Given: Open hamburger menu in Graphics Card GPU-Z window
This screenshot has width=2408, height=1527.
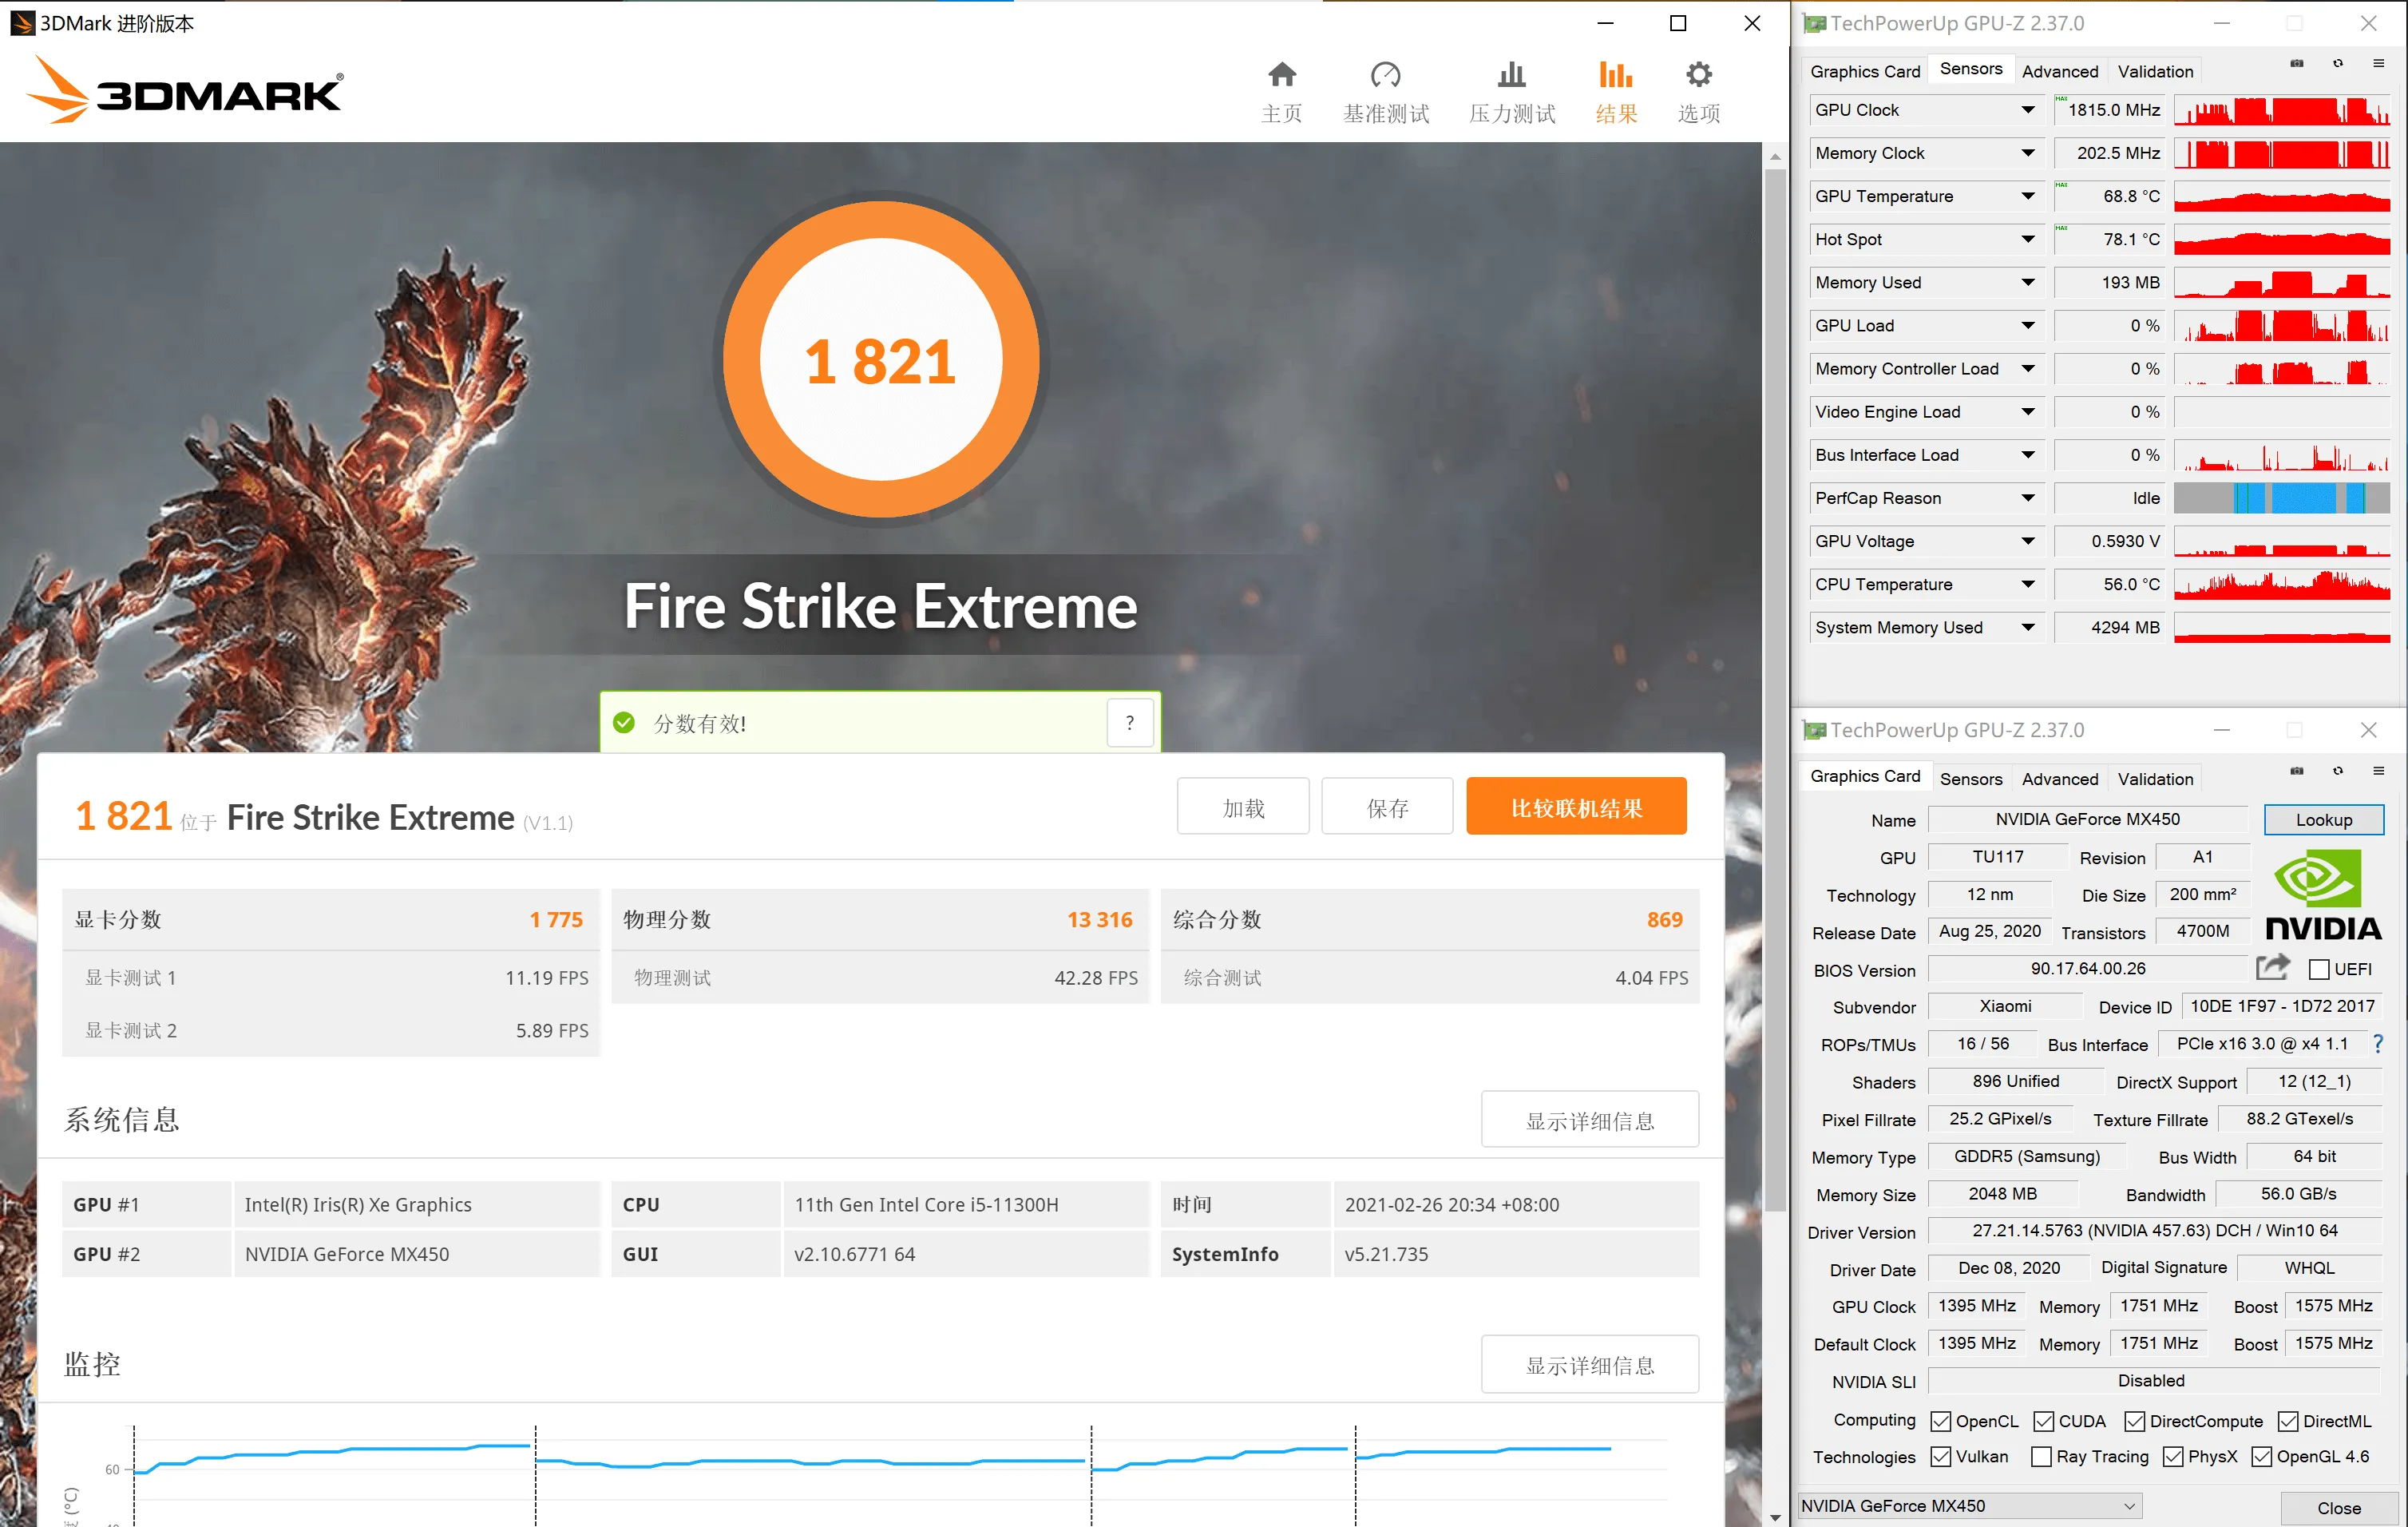Looking at the screenshot, I should point(2378,771).
